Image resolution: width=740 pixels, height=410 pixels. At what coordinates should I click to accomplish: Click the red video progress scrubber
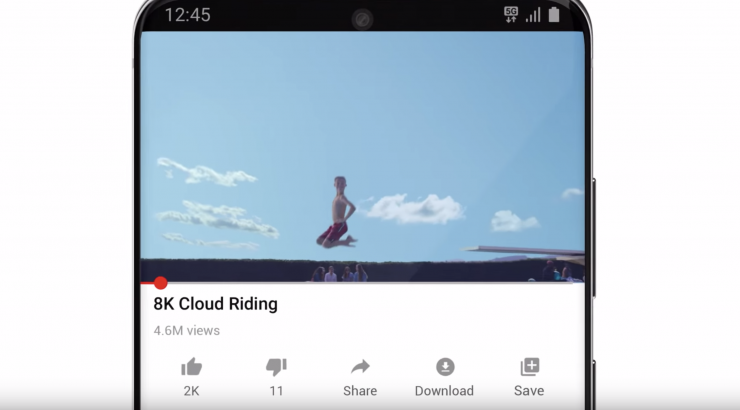coord(160,283)
